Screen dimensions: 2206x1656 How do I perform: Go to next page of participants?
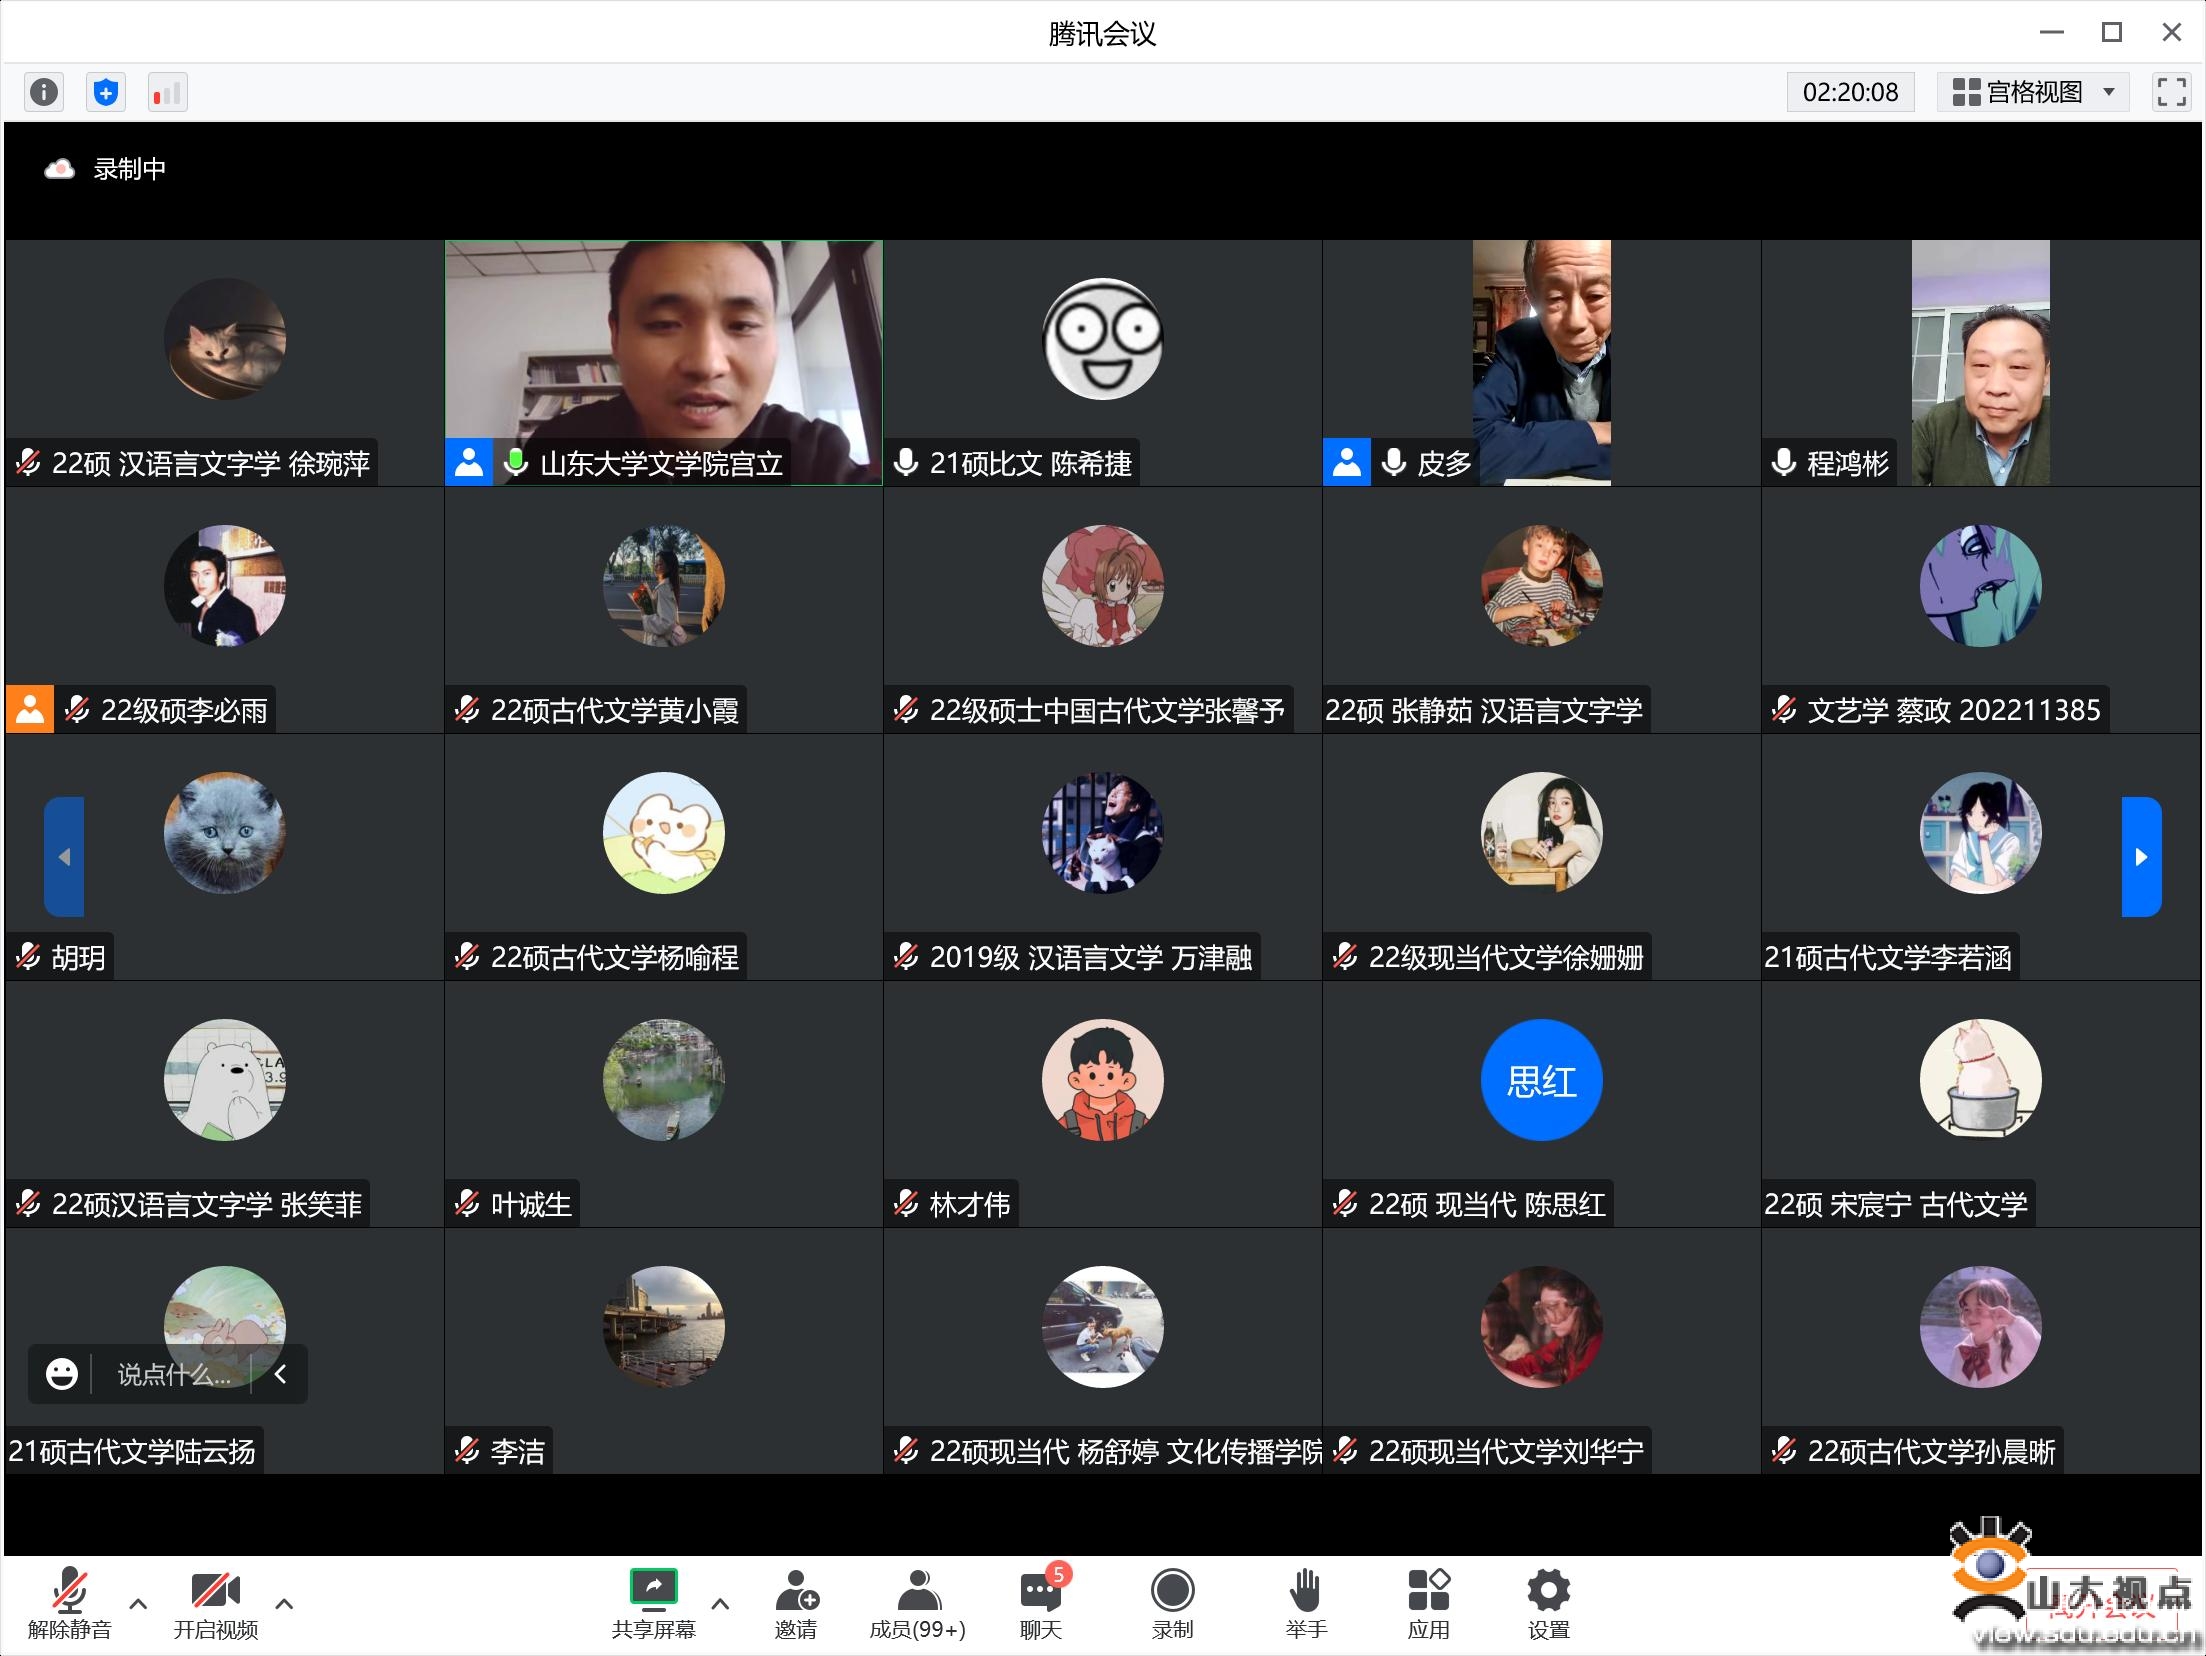point(2140,857)
